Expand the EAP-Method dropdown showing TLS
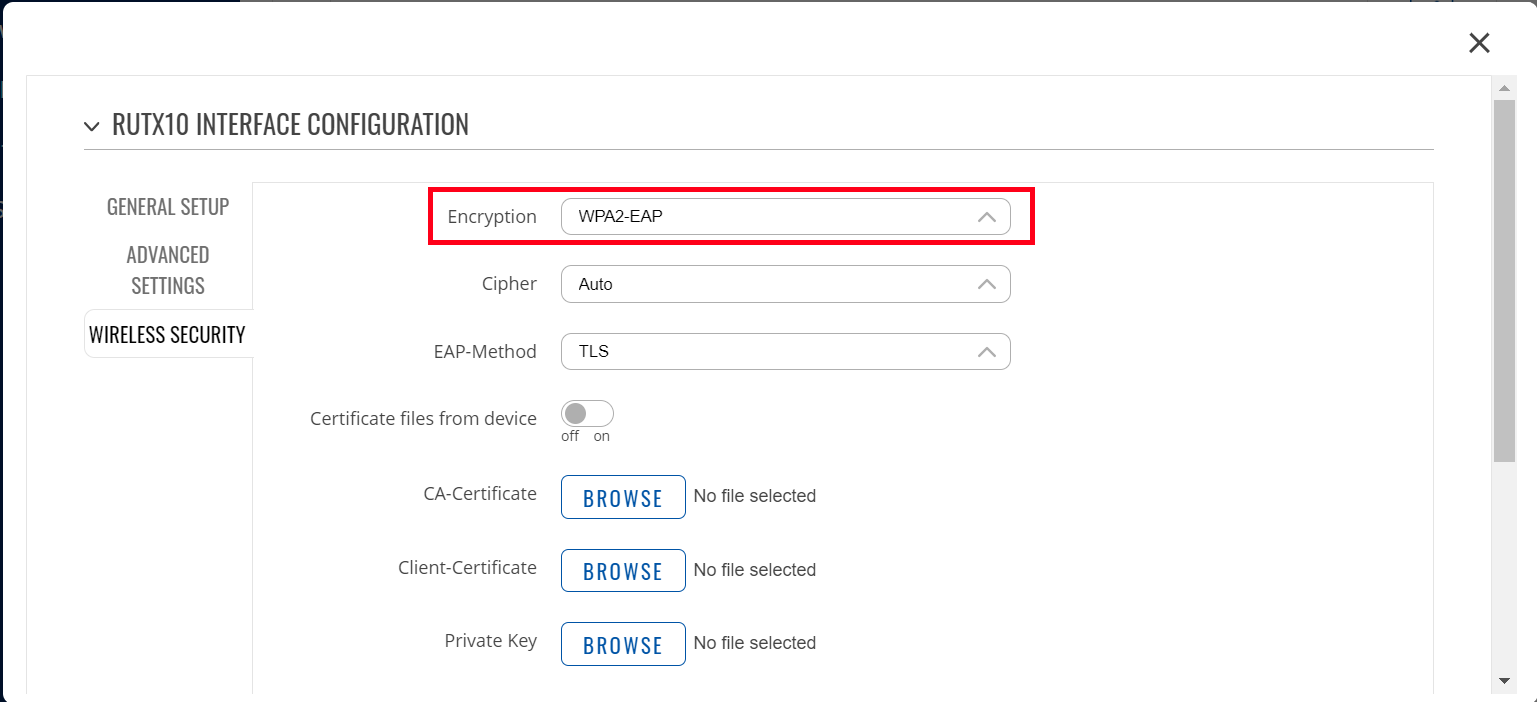The image size is (1537, 702). pos(785,352)
